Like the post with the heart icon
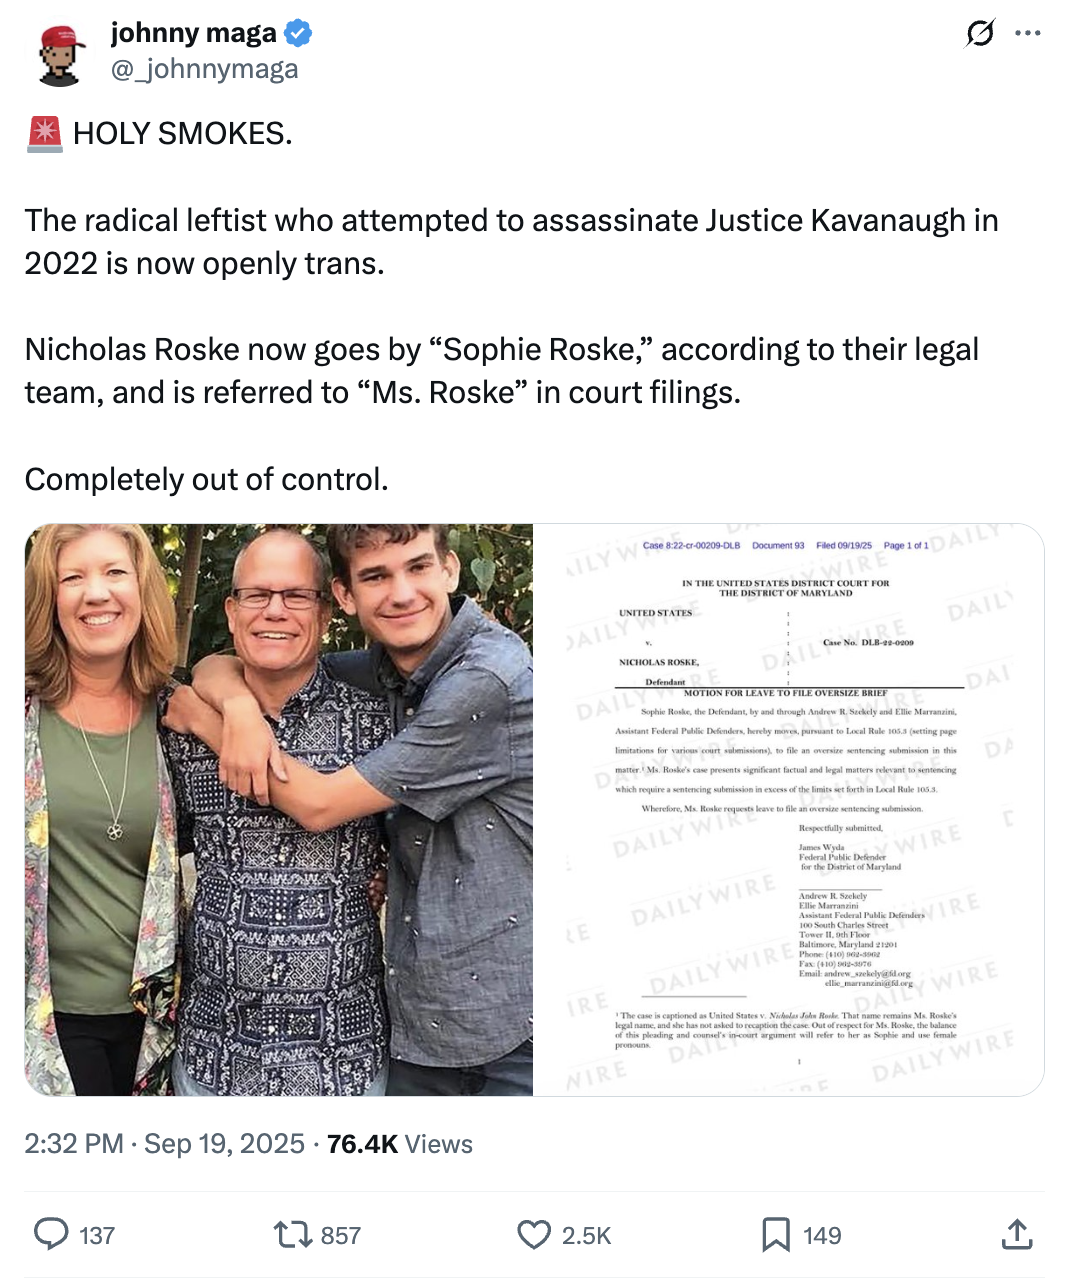Viewport: 1074px width, 1288px height. 534,1235
